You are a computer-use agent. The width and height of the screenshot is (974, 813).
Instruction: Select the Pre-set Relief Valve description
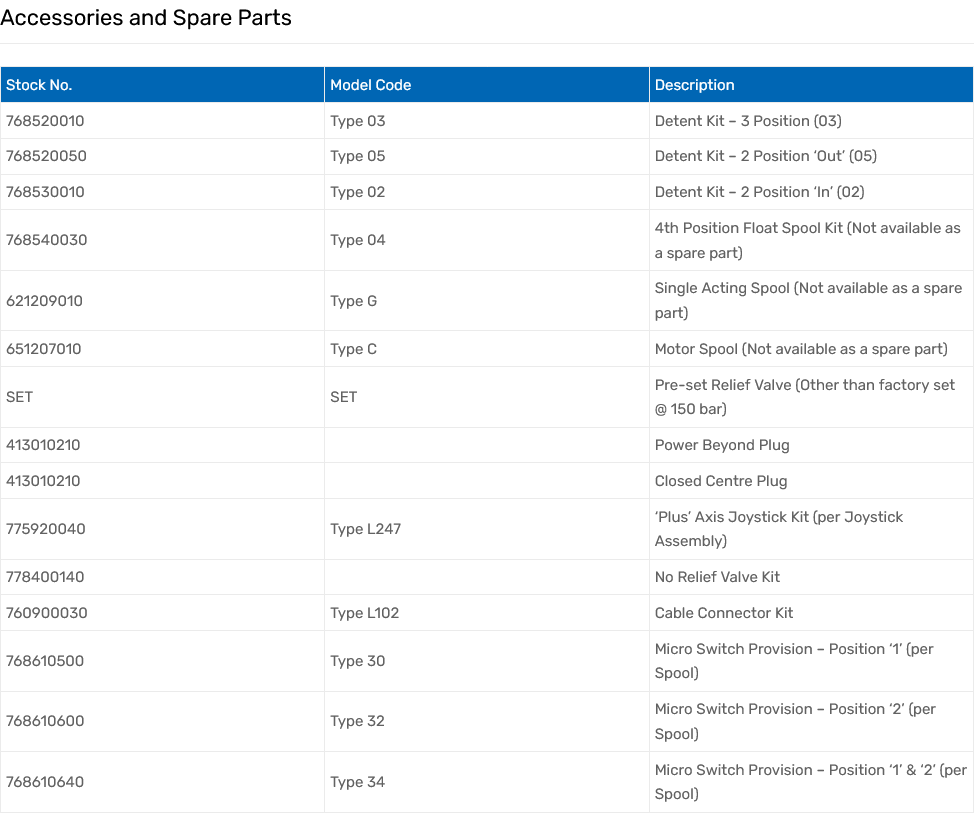[x=804, y=397]
